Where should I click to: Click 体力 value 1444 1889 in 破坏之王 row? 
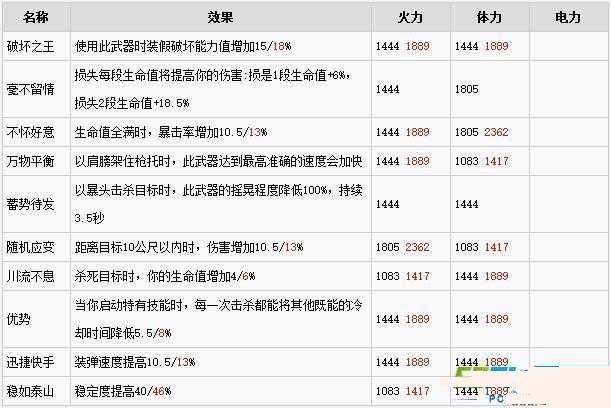pyautogui.click(x=482, y=46)
